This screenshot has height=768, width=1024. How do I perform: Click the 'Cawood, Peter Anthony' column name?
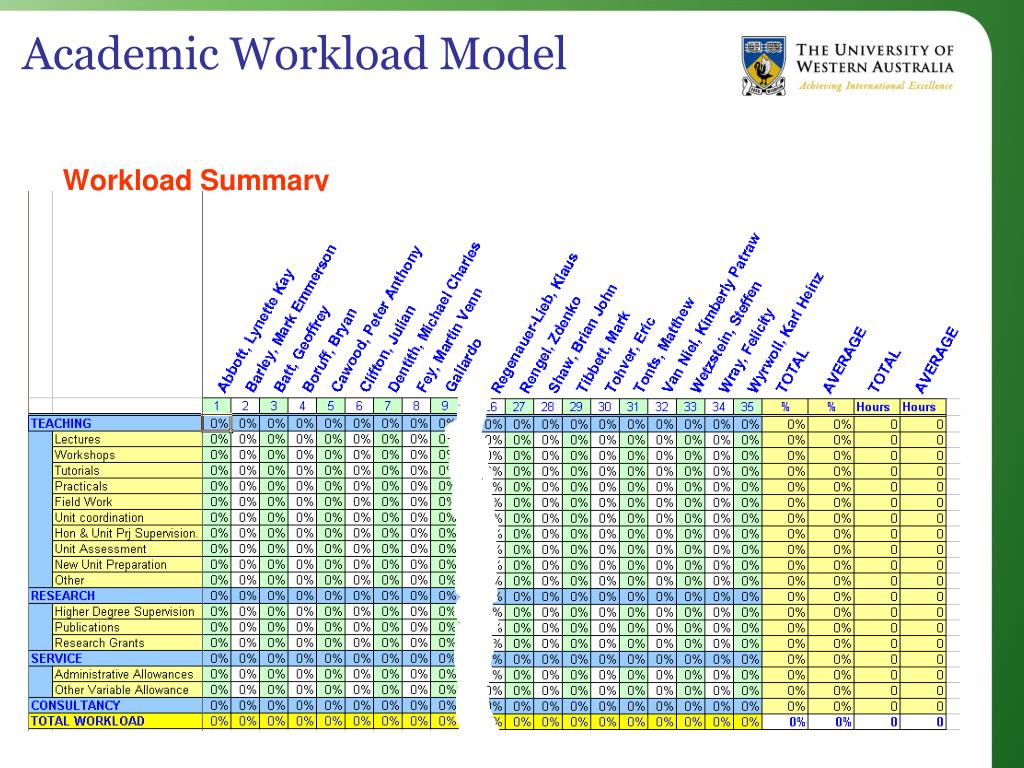coord(376,319)
